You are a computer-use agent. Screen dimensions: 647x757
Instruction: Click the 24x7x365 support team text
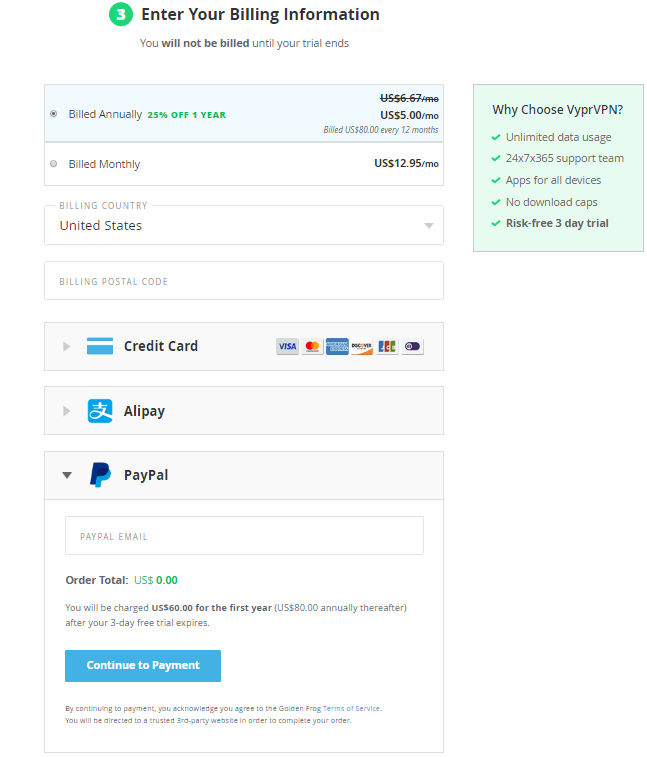point(565,158)
